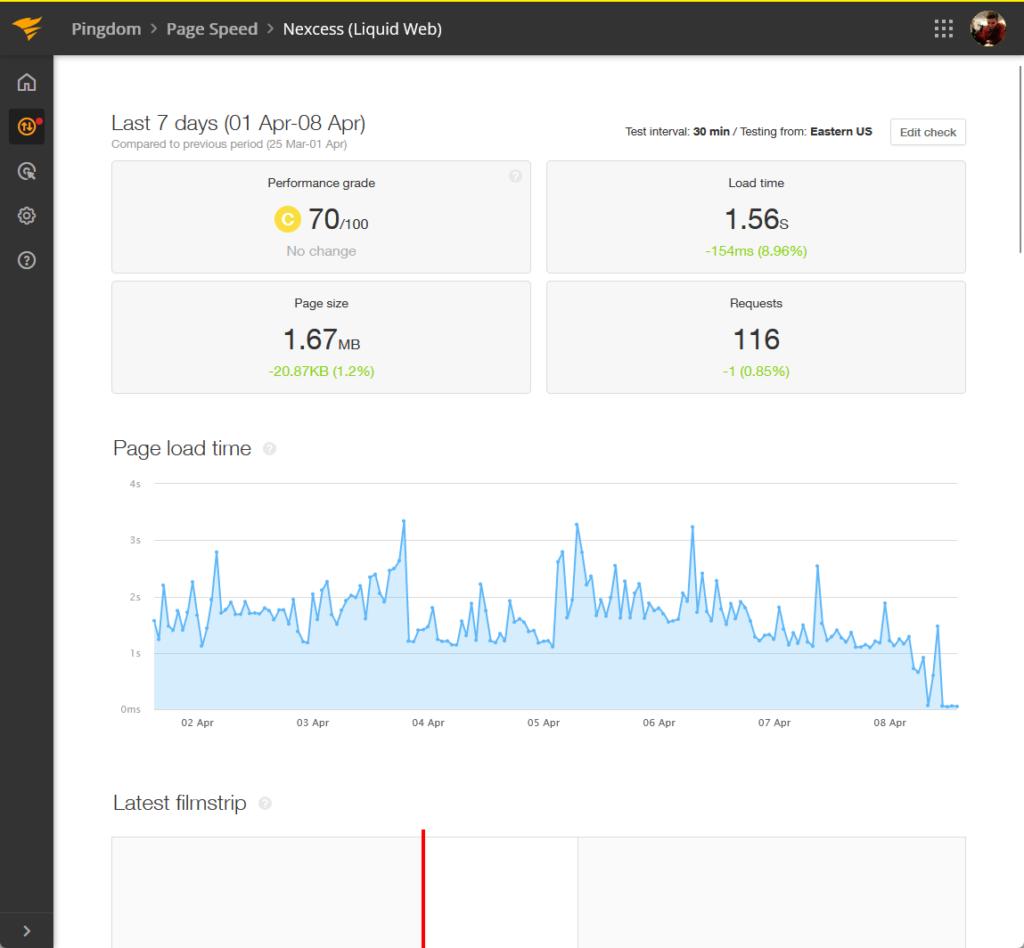Go to Page Speed breadcrumb
This screenshot has height=948, width=1024.
tap(212, 29)
